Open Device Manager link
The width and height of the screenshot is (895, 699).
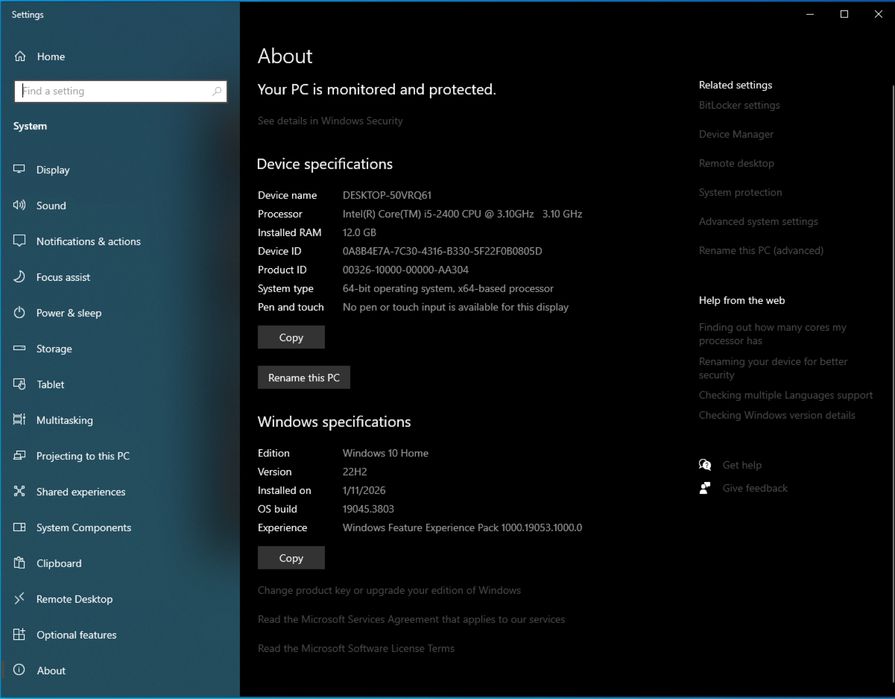736,134
